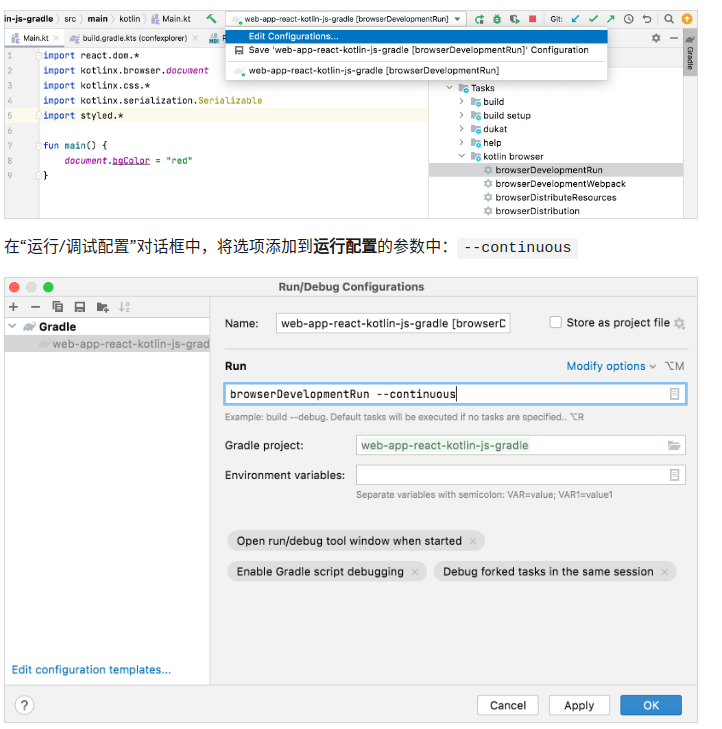This screenshot has width=722, height=729.
Task: Expand the help task group
Action: (461, 142)
